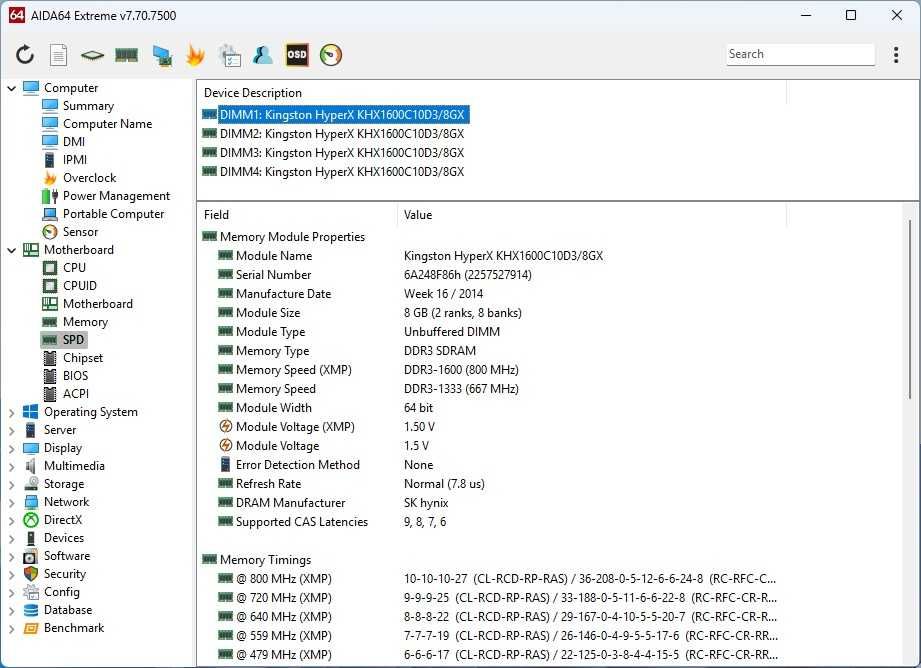Click the user profile toolbar icon
The image size is (921, 668).
coord(263,55)
